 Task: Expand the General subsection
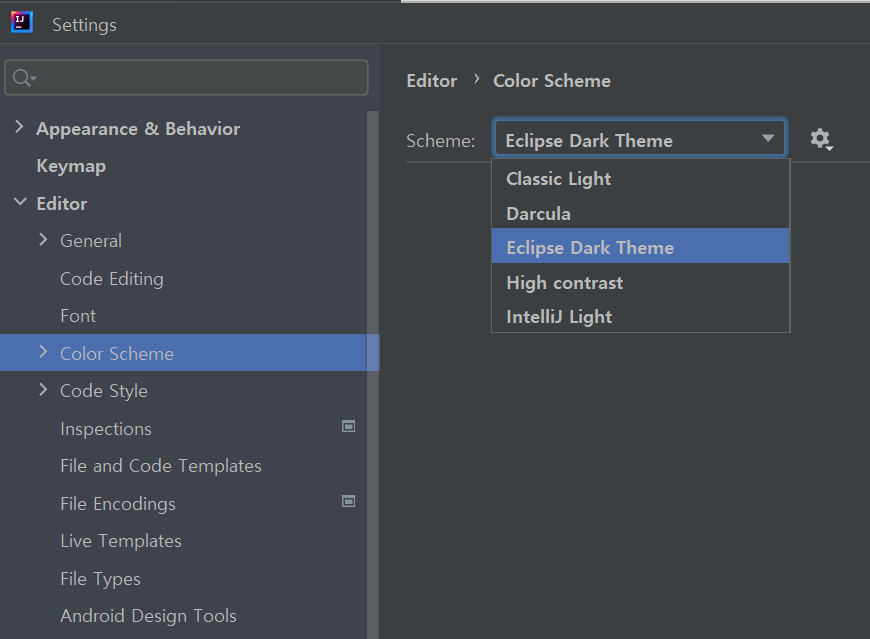(43, 240)
